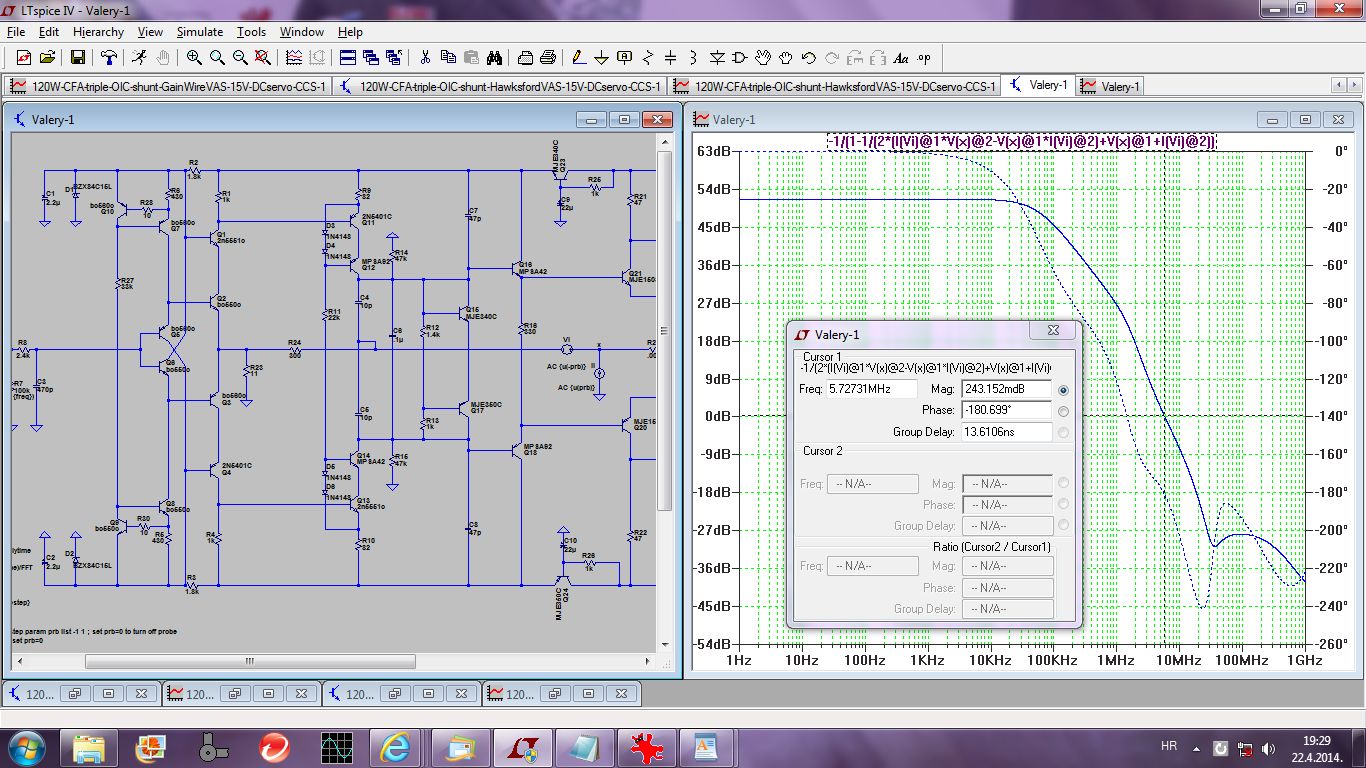Select Cursor 1 Phase radio button
This screenshot has height=768, width=1366.
coord(1062,411)
